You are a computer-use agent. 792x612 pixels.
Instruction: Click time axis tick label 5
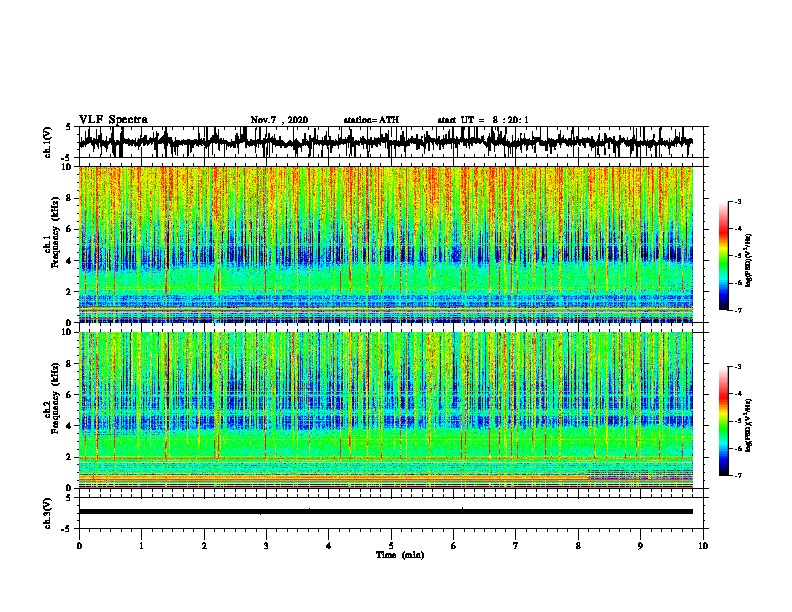point(391,546)
